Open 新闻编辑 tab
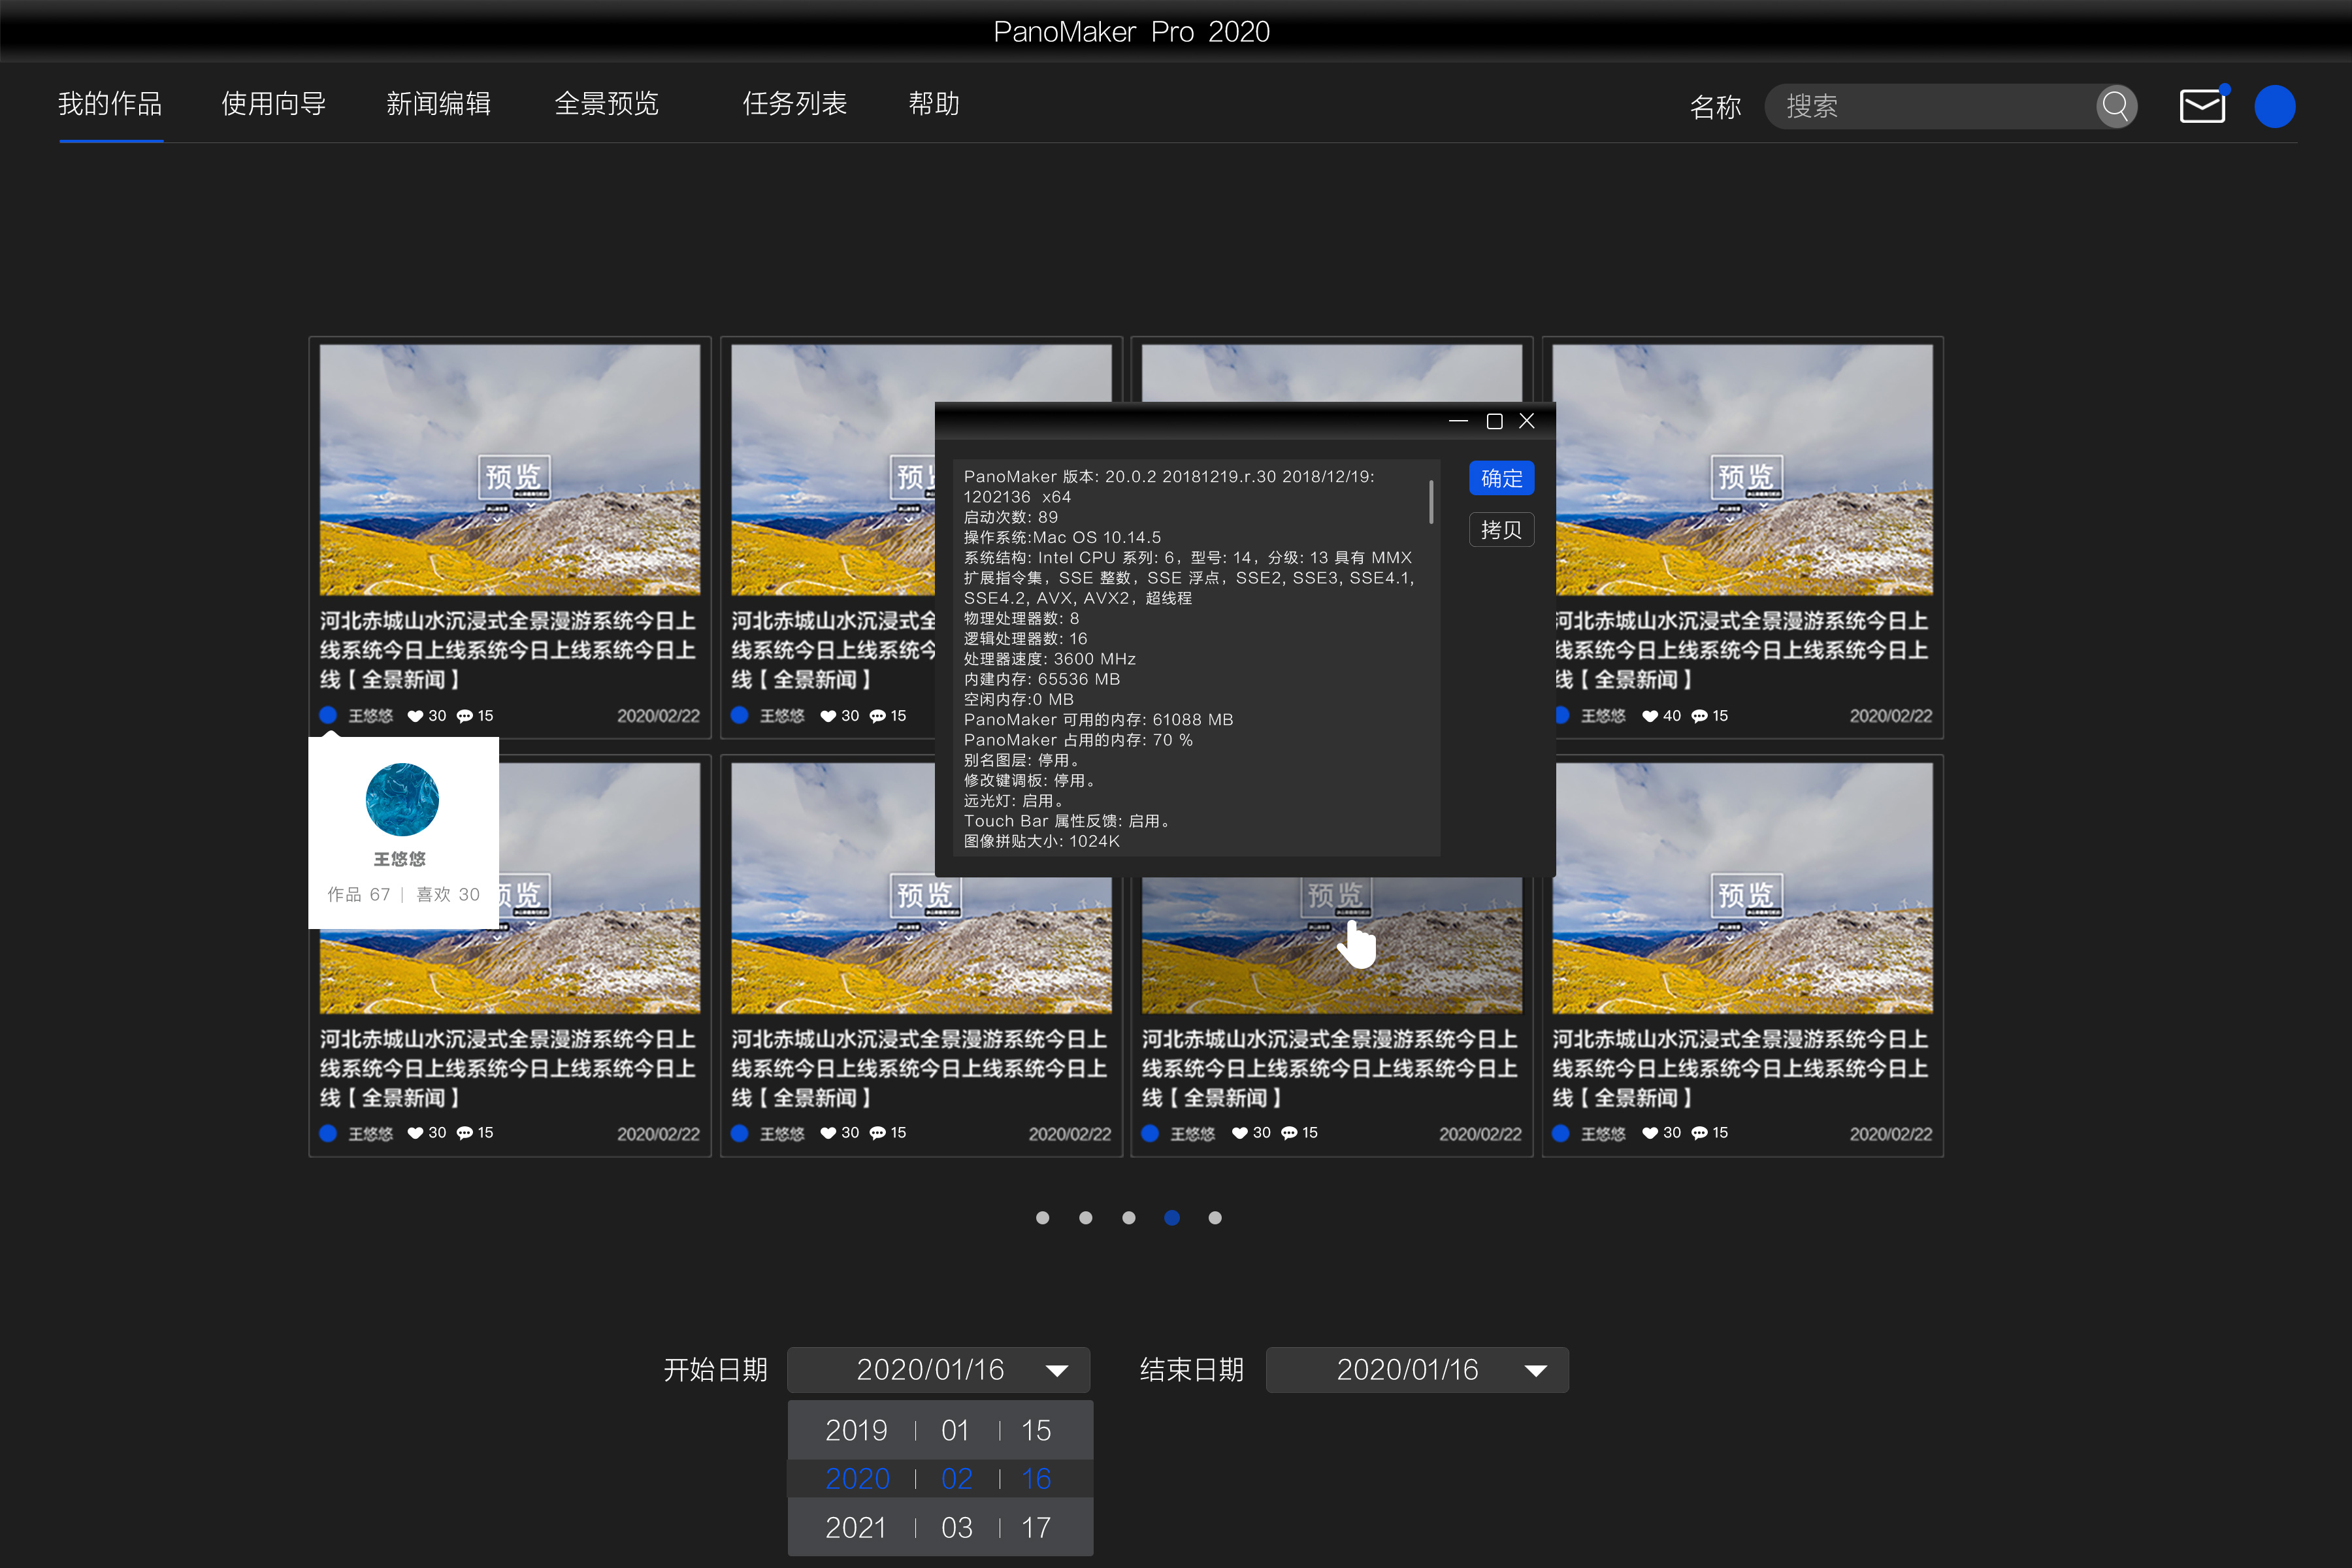This screenshot has height=1568, width=2352. 438,104
